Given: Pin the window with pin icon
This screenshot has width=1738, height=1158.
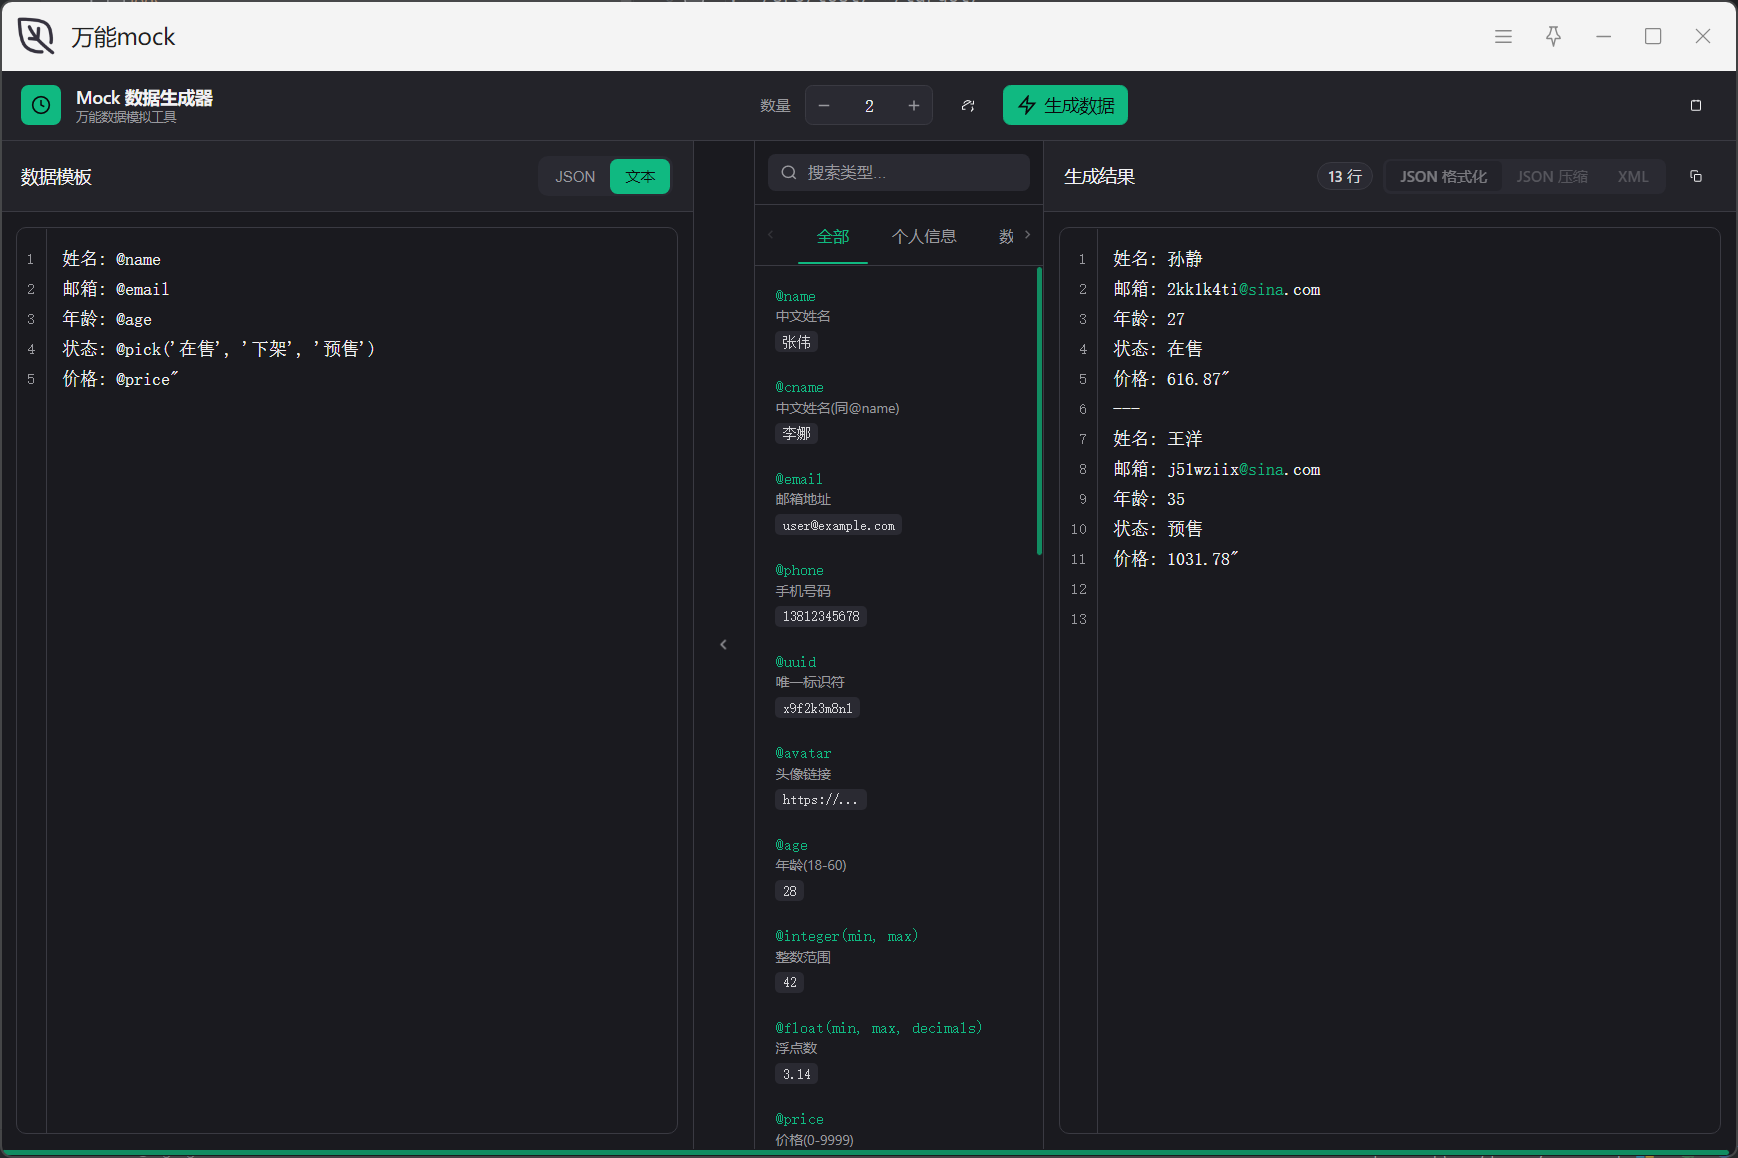Looking at the screenshot, I should click(x=1553, y=36).
